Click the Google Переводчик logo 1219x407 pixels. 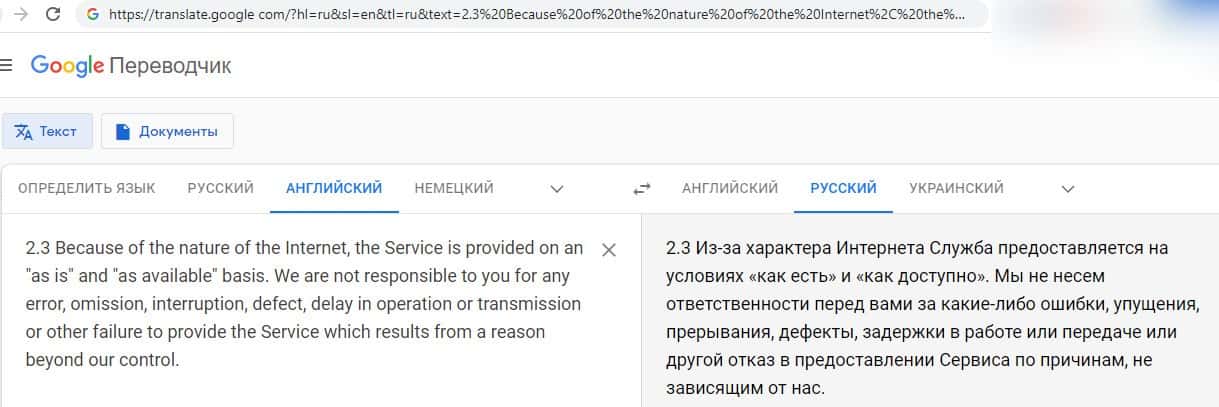click(131, 66)
